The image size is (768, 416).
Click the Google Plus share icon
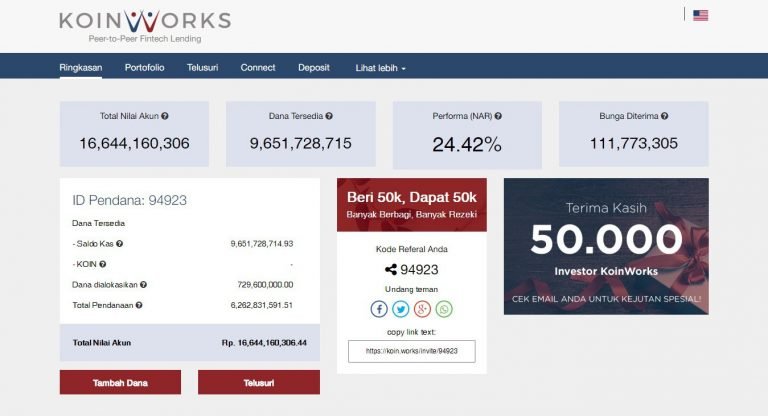(x=422, y=309)
